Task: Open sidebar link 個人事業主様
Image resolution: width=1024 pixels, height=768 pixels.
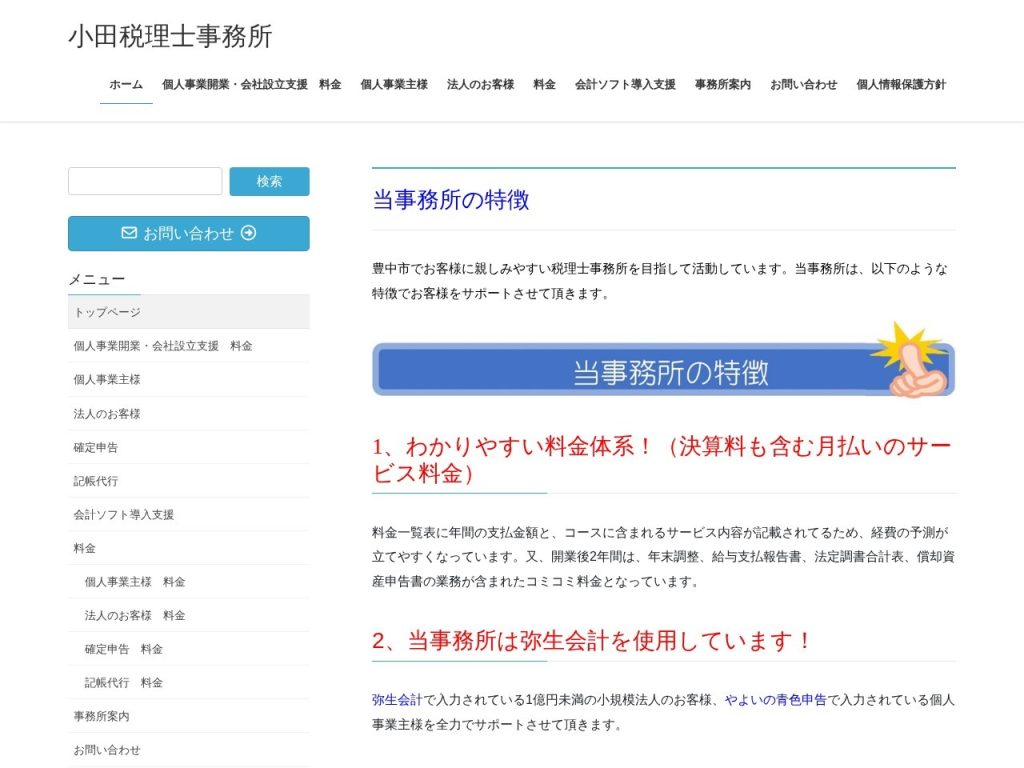Action: [x=189, y=379]
